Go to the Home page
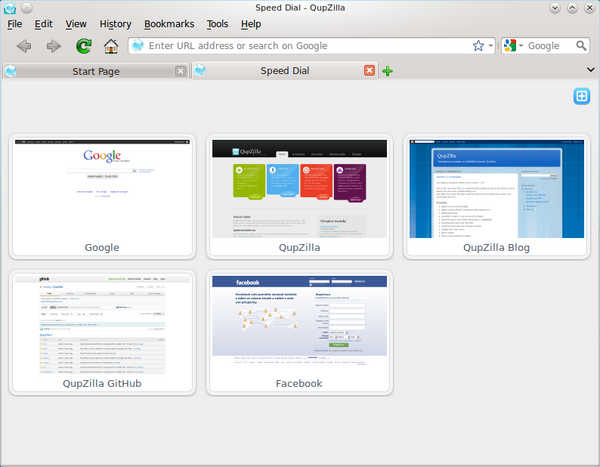The height and width of the screenshot is (467, 600). point(112,46)
